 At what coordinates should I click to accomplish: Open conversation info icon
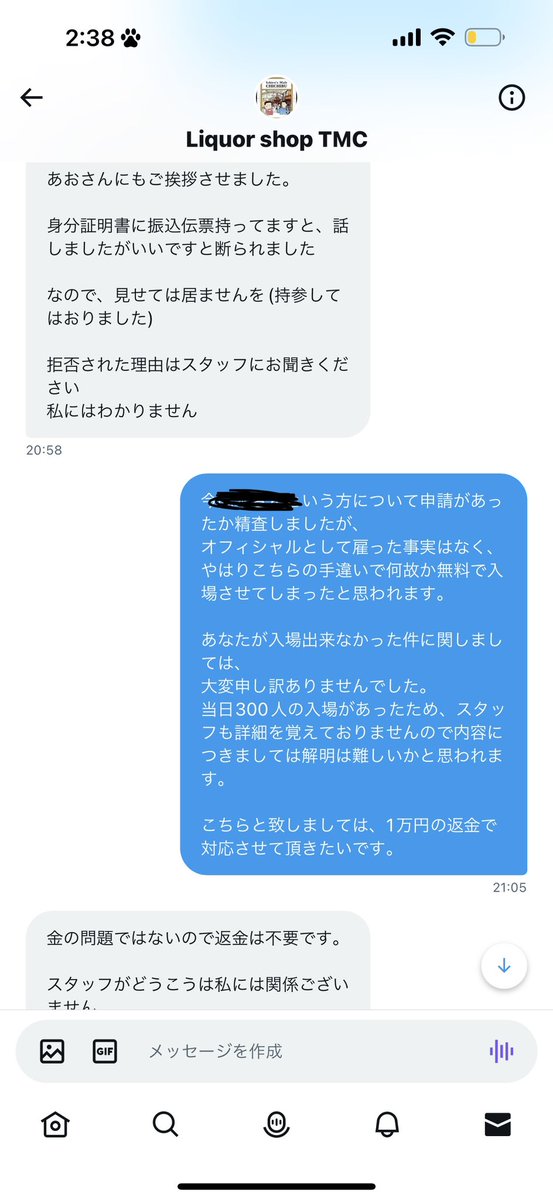pos(511,97)
